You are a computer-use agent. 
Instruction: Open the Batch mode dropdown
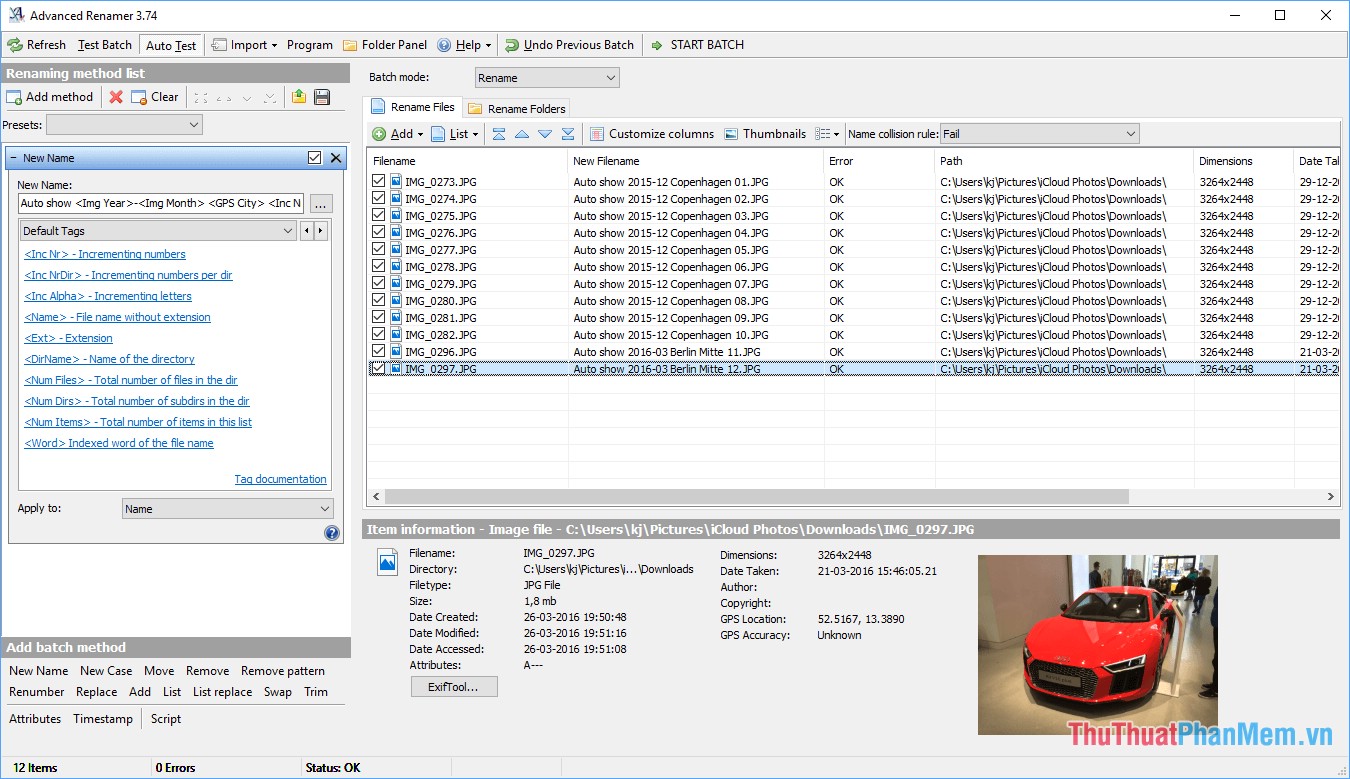[x=546, y=76]
